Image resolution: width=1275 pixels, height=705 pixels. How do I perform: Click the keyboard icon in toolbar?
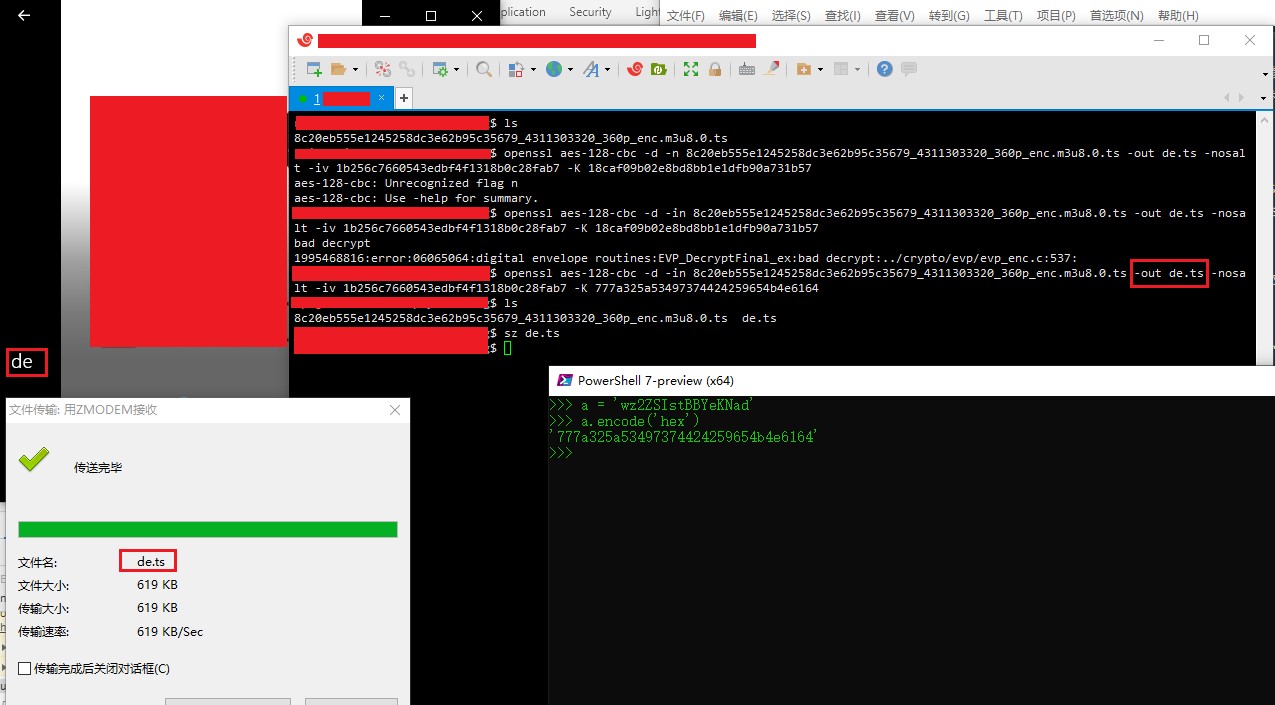click(747, 69)
